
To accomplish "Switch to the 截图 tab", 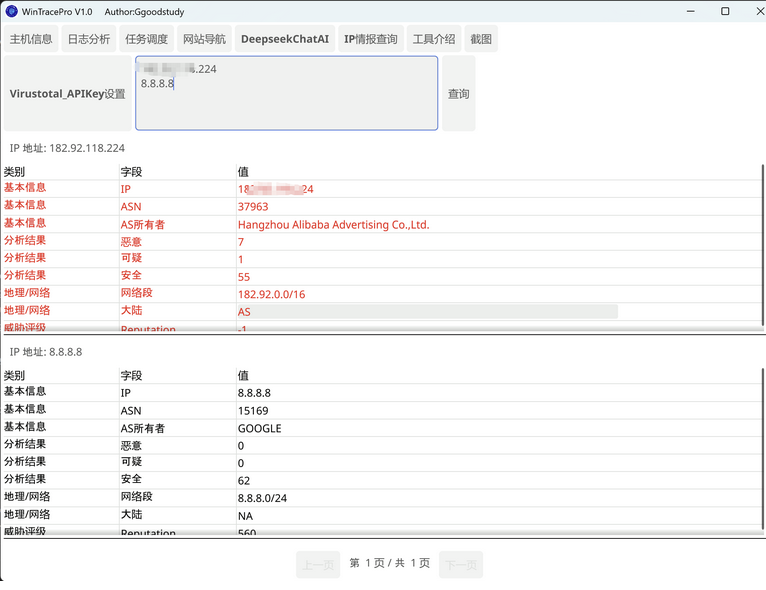I will click(x=481, y=39).
